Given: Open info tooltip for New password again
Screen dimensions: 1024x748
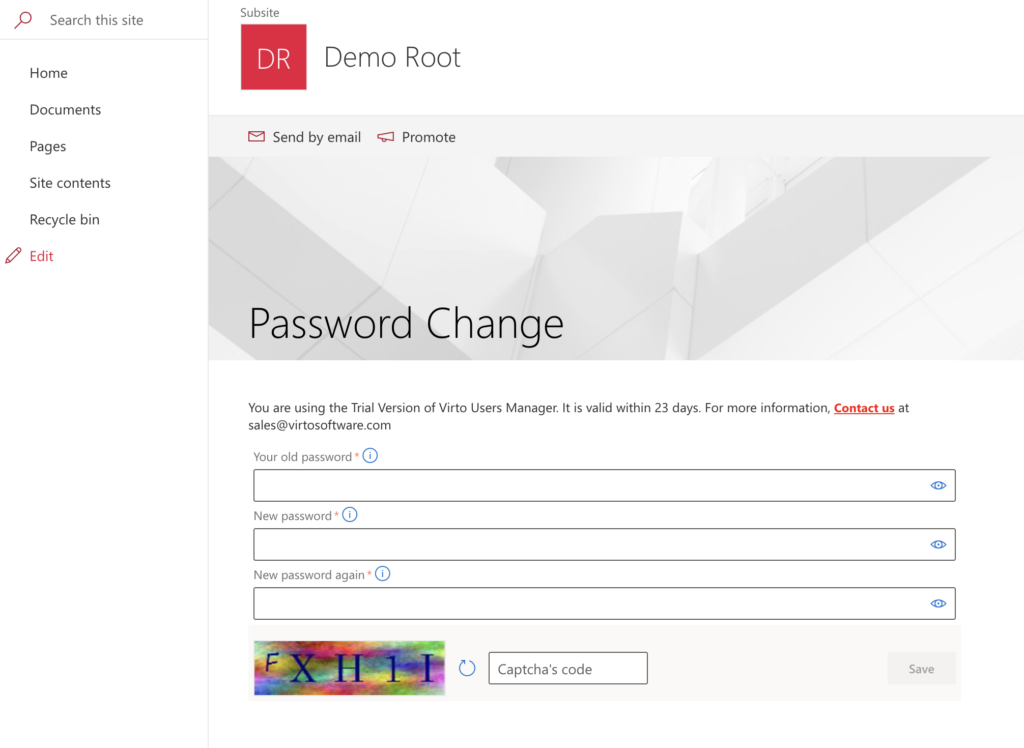Looking at the screenshot, I should [382, 574].
